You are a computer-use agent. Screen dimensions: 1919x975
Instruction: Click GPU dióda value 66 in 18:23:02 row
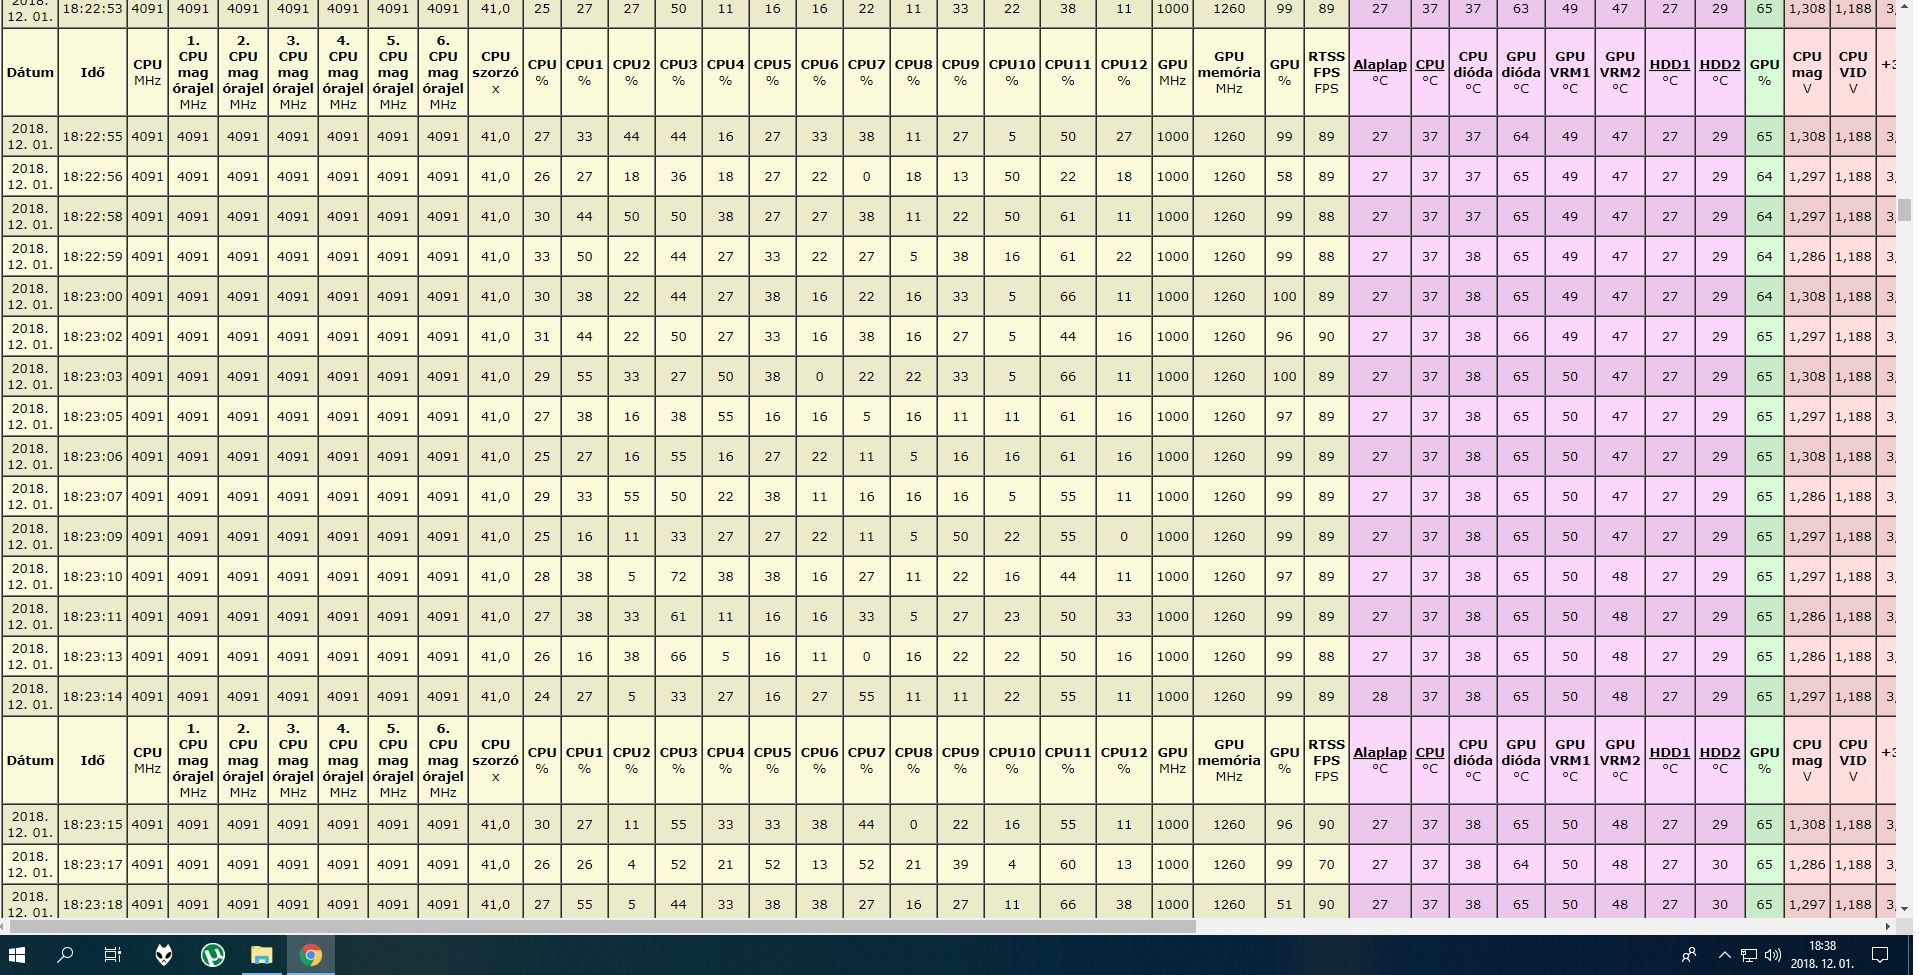[1520, 336]
